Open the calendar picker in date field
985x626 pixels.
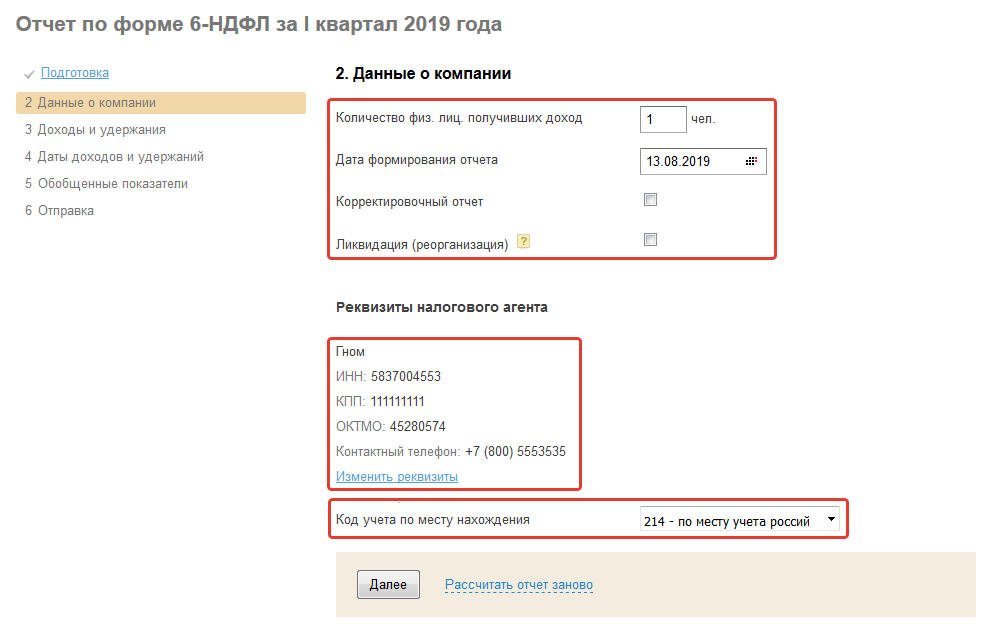[752, 161]
